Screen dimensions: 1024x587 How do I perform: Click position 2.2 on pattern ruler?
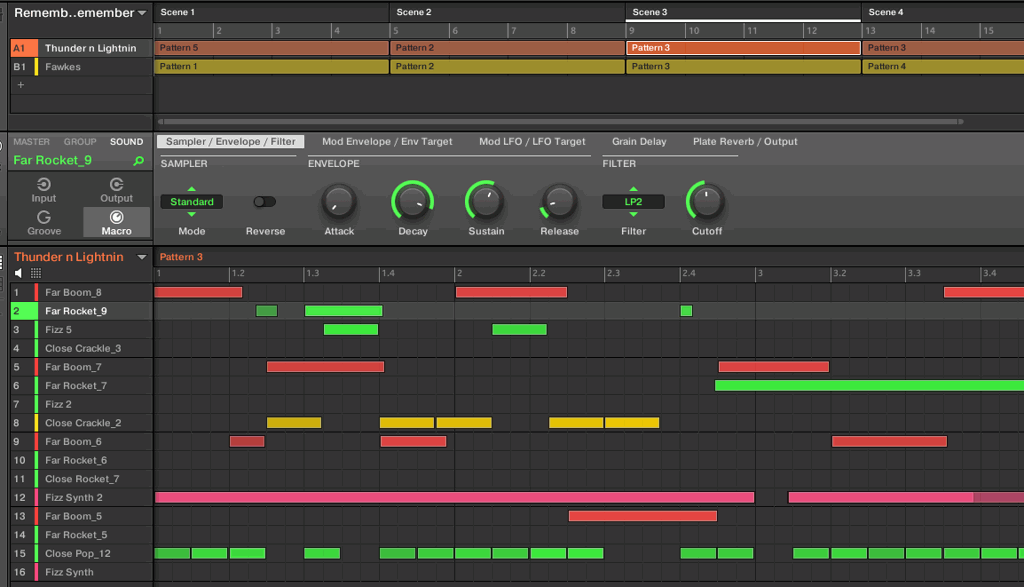pos(539,273)
